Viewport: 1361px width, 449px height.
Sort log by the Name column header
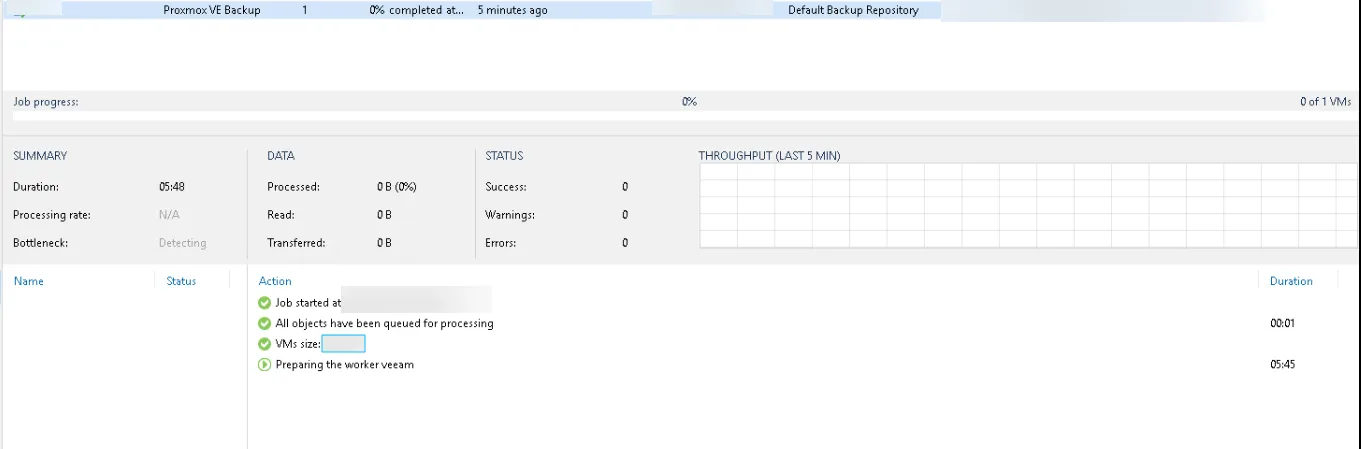coord(29,281)
